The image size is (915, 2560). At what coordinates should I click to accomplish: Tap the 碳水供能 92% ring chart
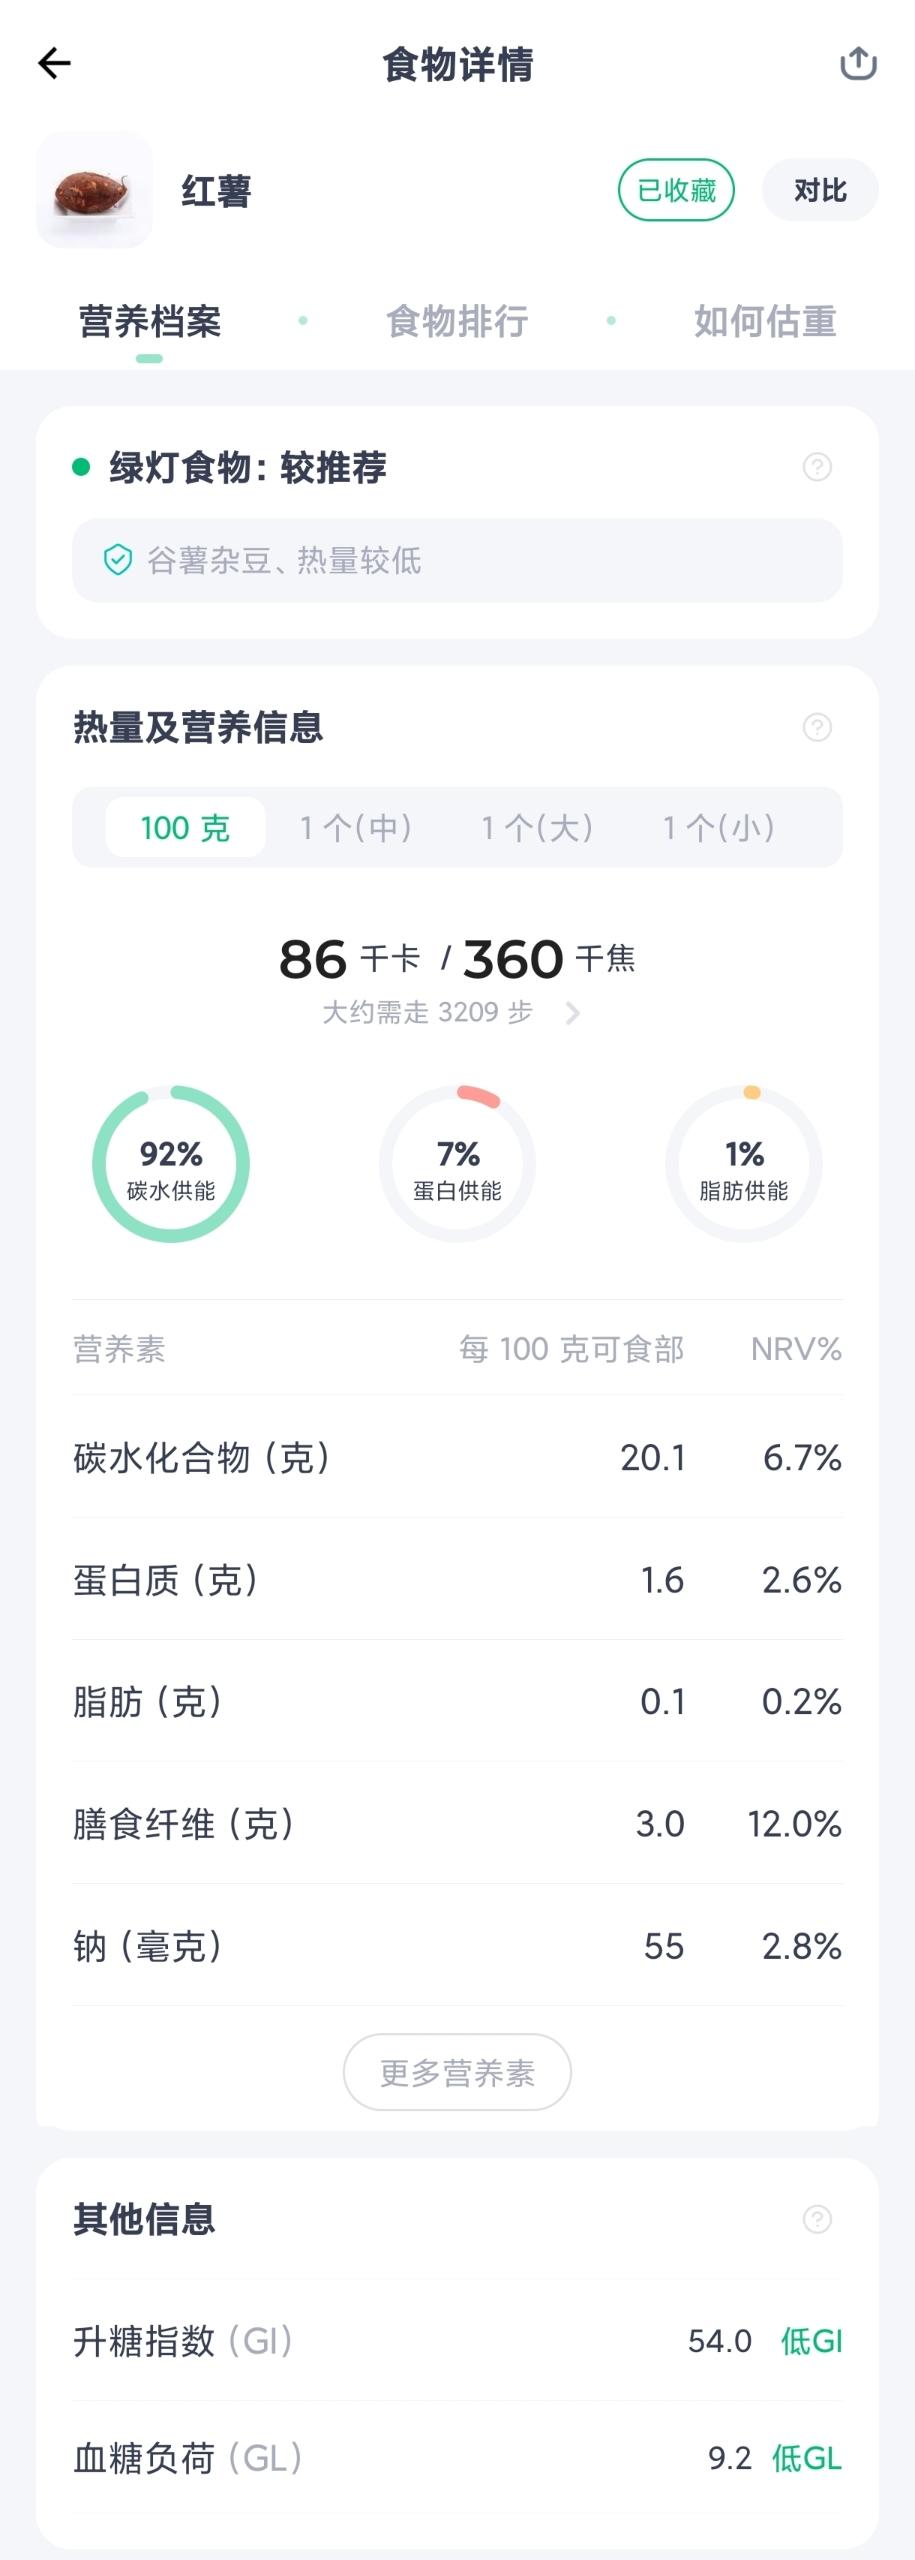tap(171, 1164)
